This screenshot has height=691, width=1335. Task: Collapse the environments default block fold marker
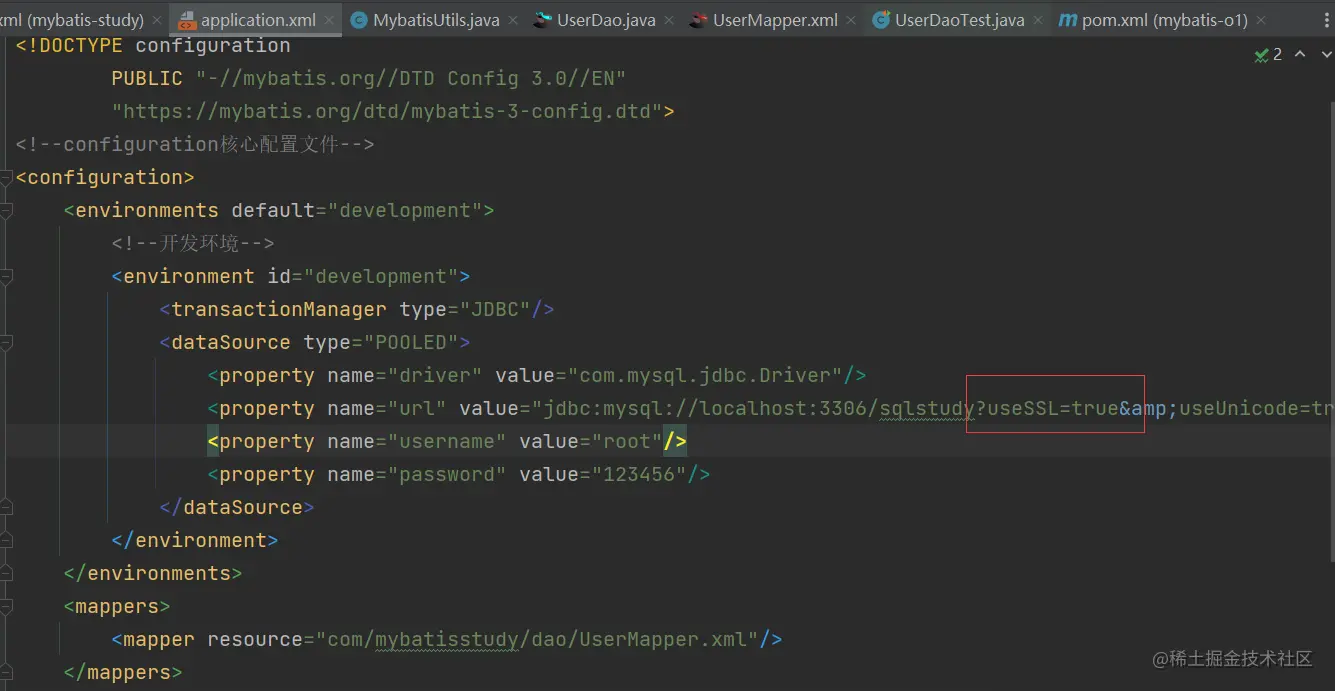[x=6, y=210]
